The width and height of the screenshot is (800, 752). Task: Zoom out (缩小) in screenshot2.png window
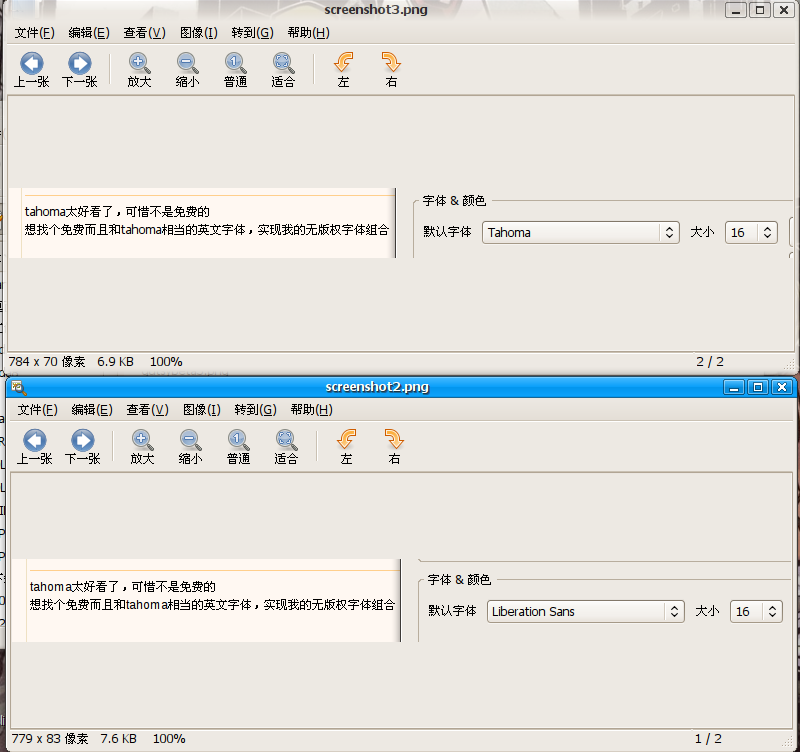point(190,447)
